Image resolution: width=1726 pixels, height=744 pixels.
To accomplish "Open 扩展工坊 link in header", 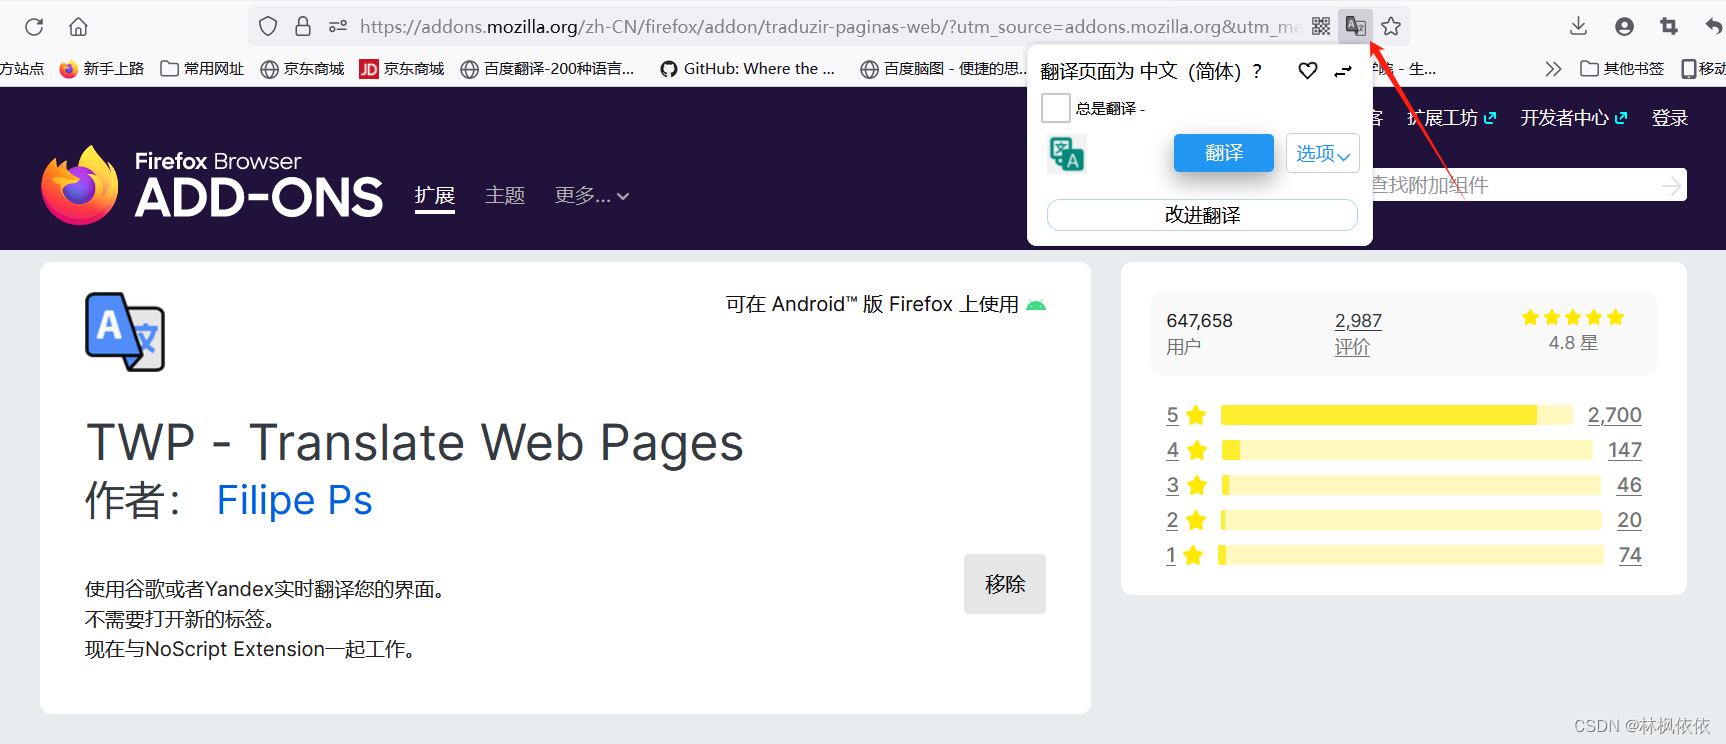I will (1452, 118).
